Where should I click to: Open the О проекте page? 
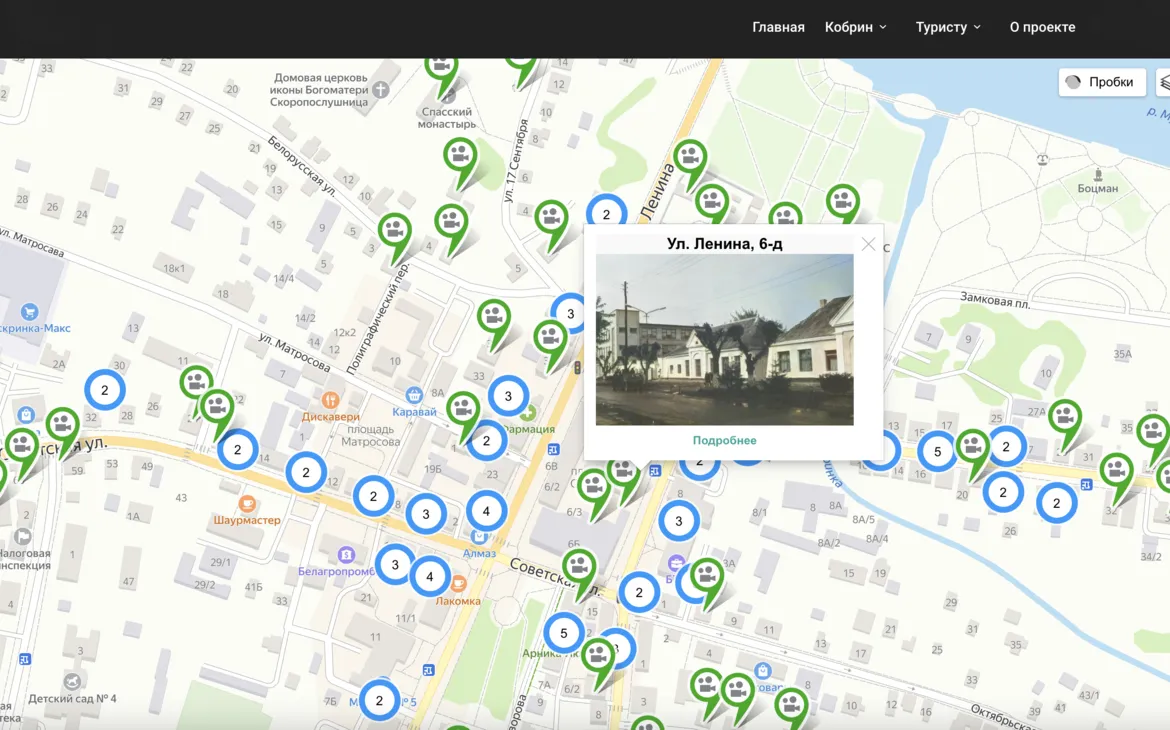tap(1042, 27)
